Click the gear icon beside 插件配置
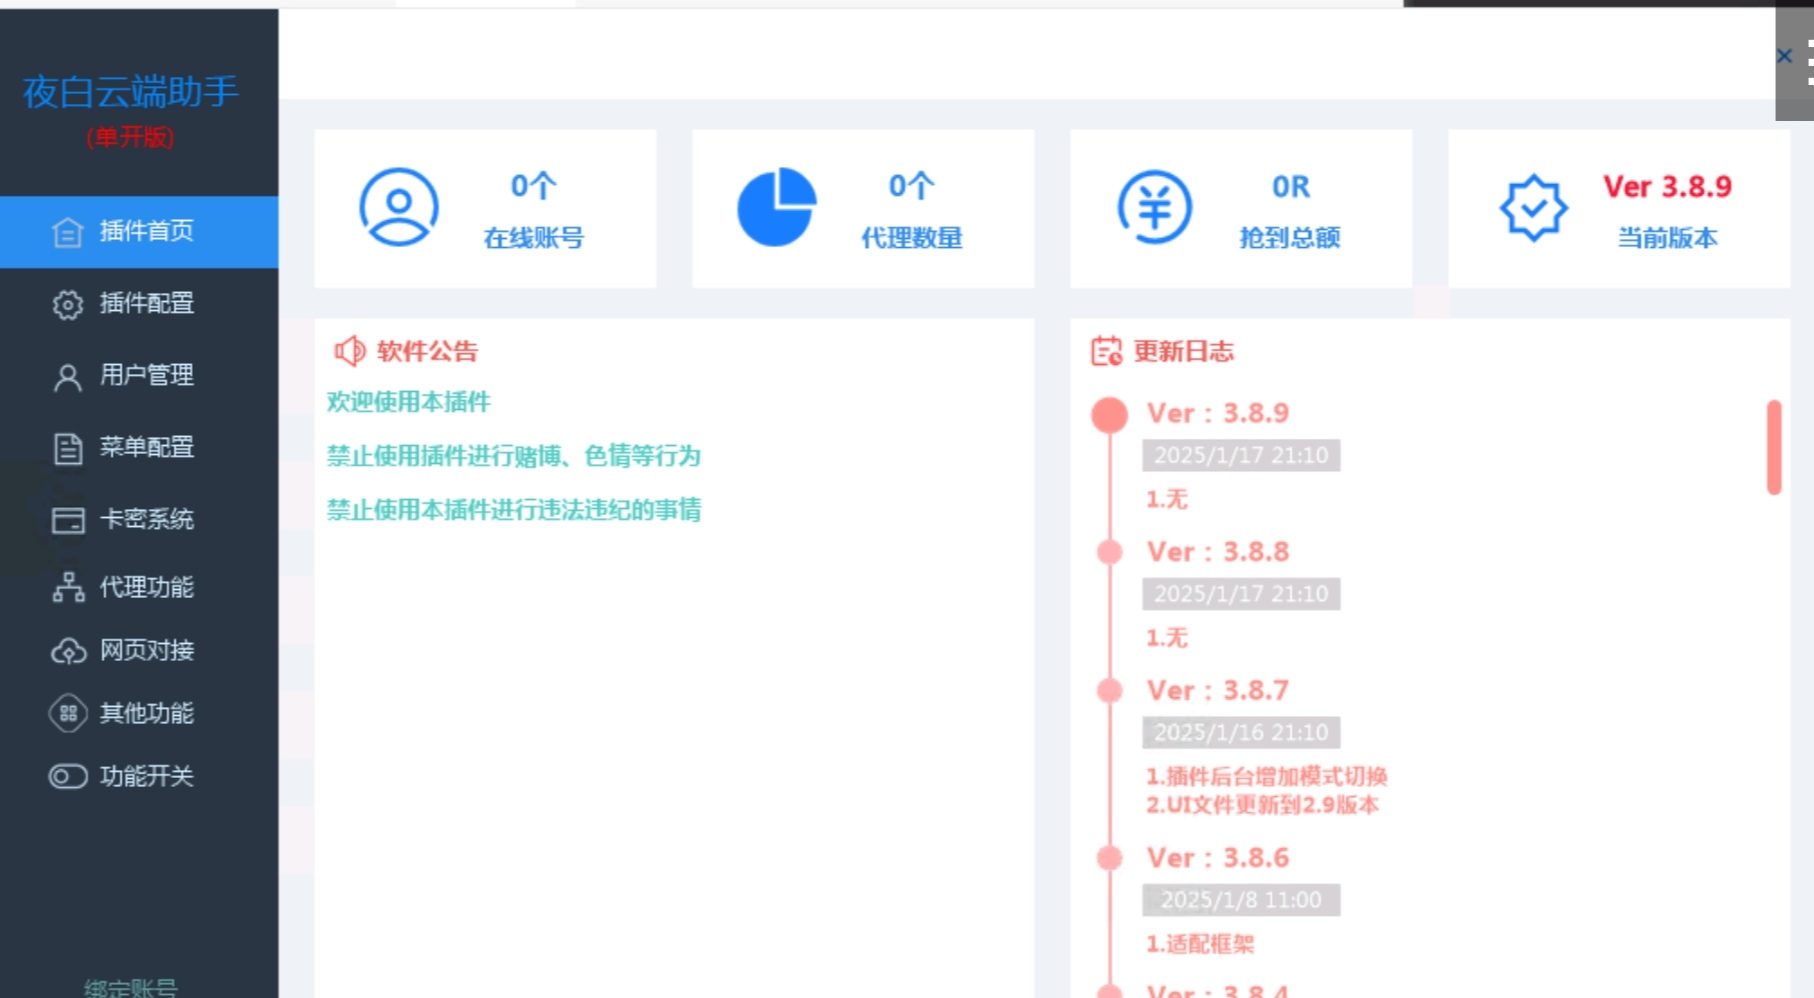This screenshot has height=998, width=1814. [68, 304]
